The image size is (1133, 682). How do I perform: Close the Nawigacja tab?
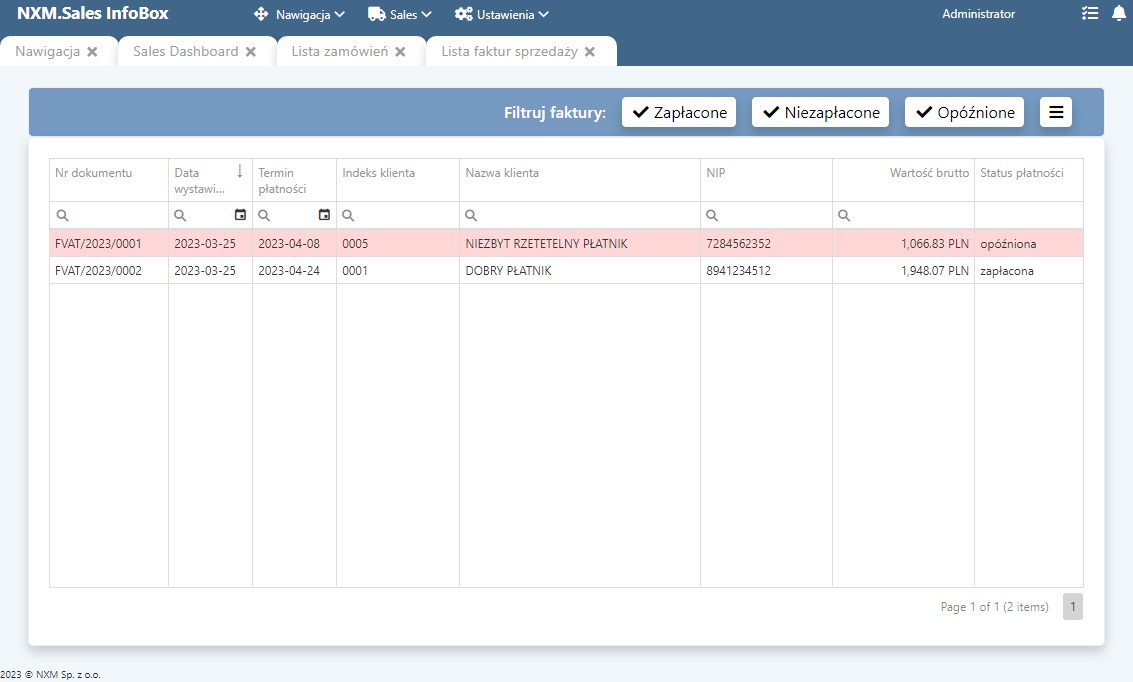point(92,52)
